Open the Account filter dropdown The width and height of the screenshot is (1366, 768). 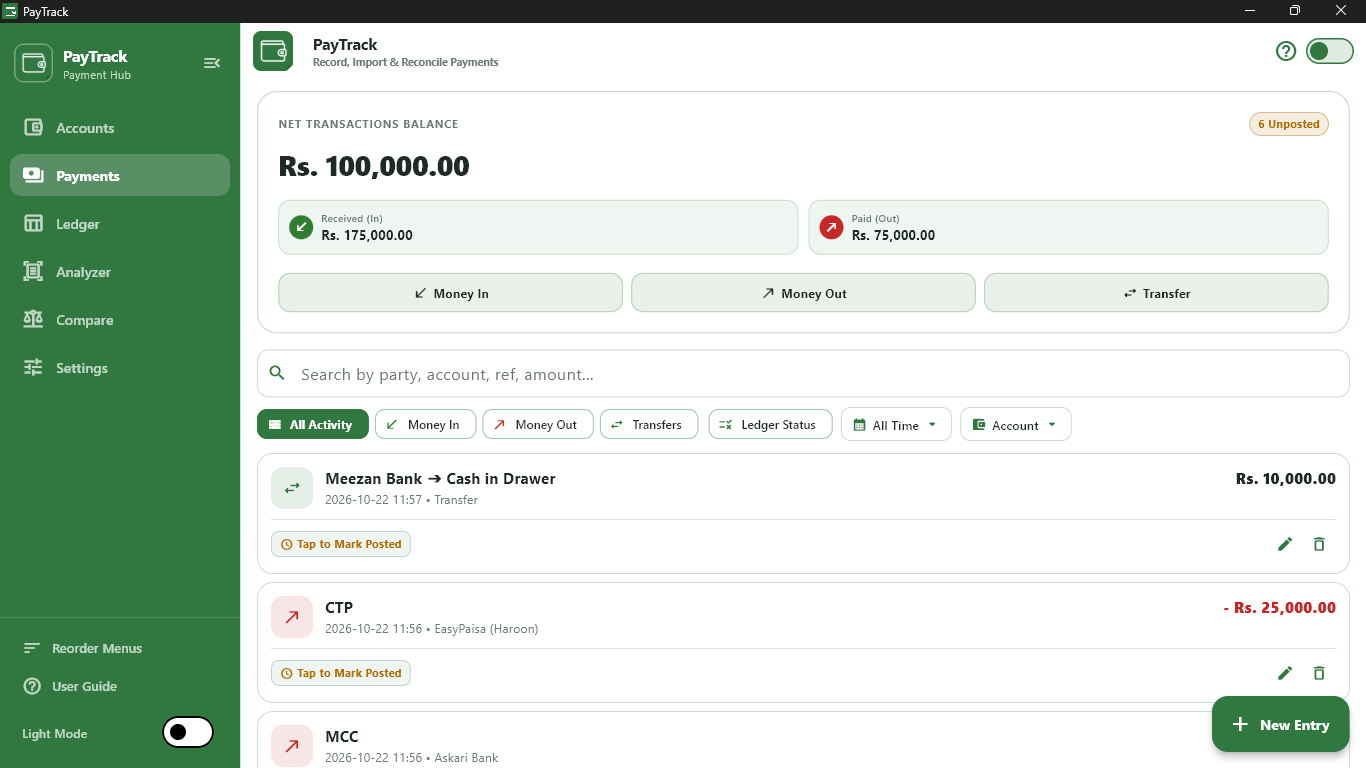1015,424
